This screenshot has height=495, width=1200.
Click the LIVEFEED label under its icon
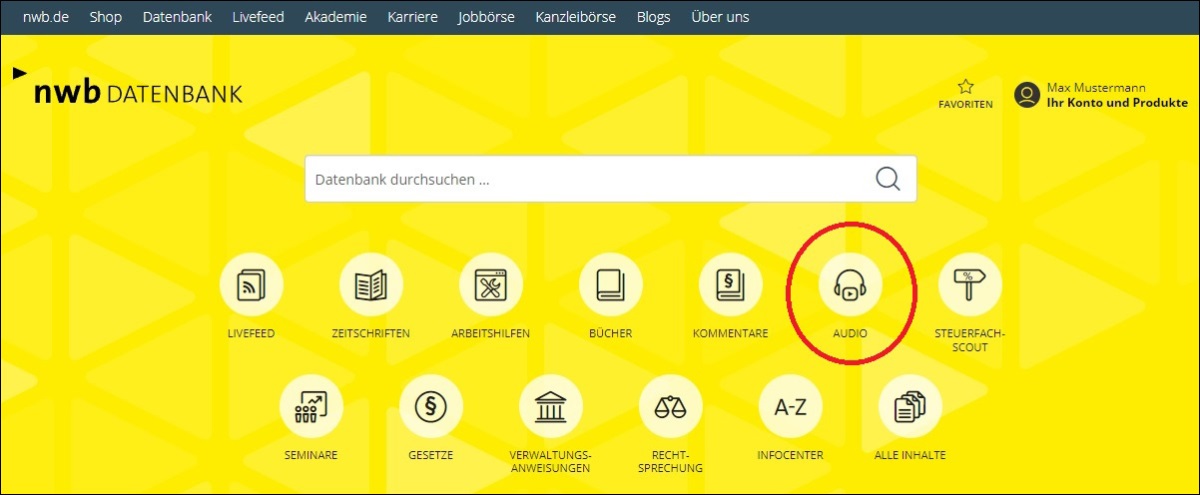251,333
